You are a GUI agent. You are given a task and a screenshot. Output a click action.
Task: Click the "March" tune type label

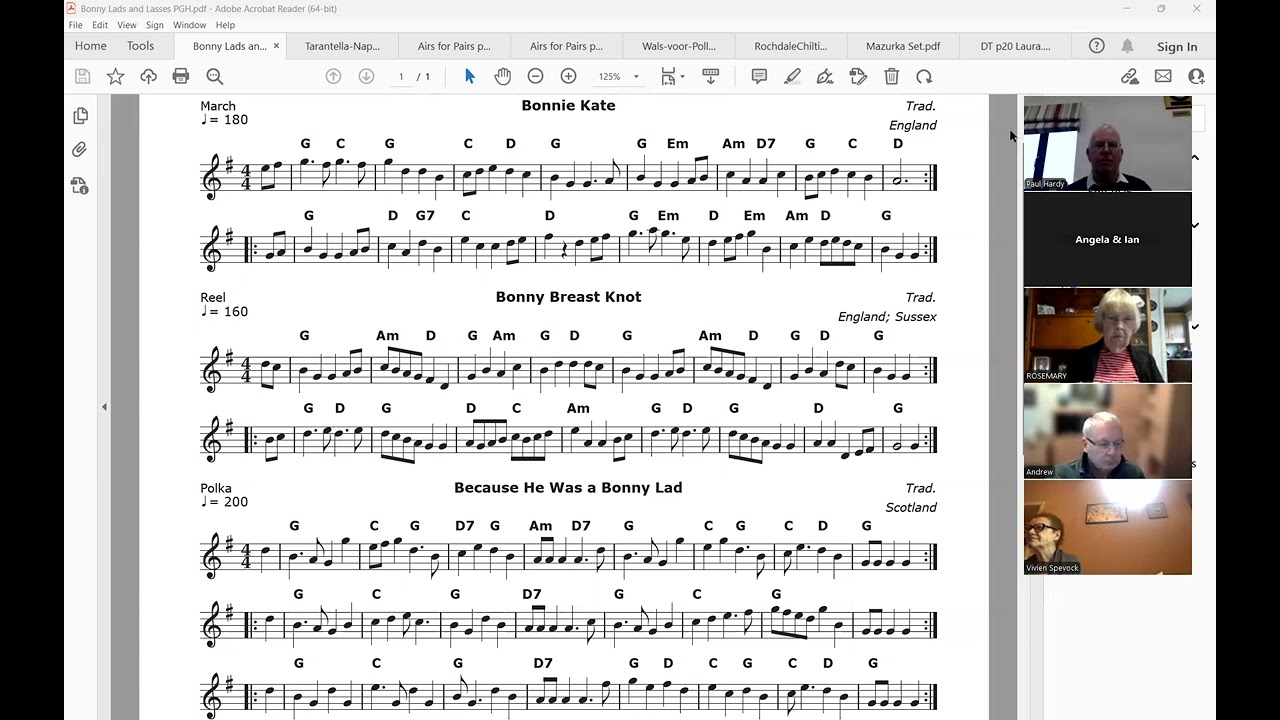[218, 106]
